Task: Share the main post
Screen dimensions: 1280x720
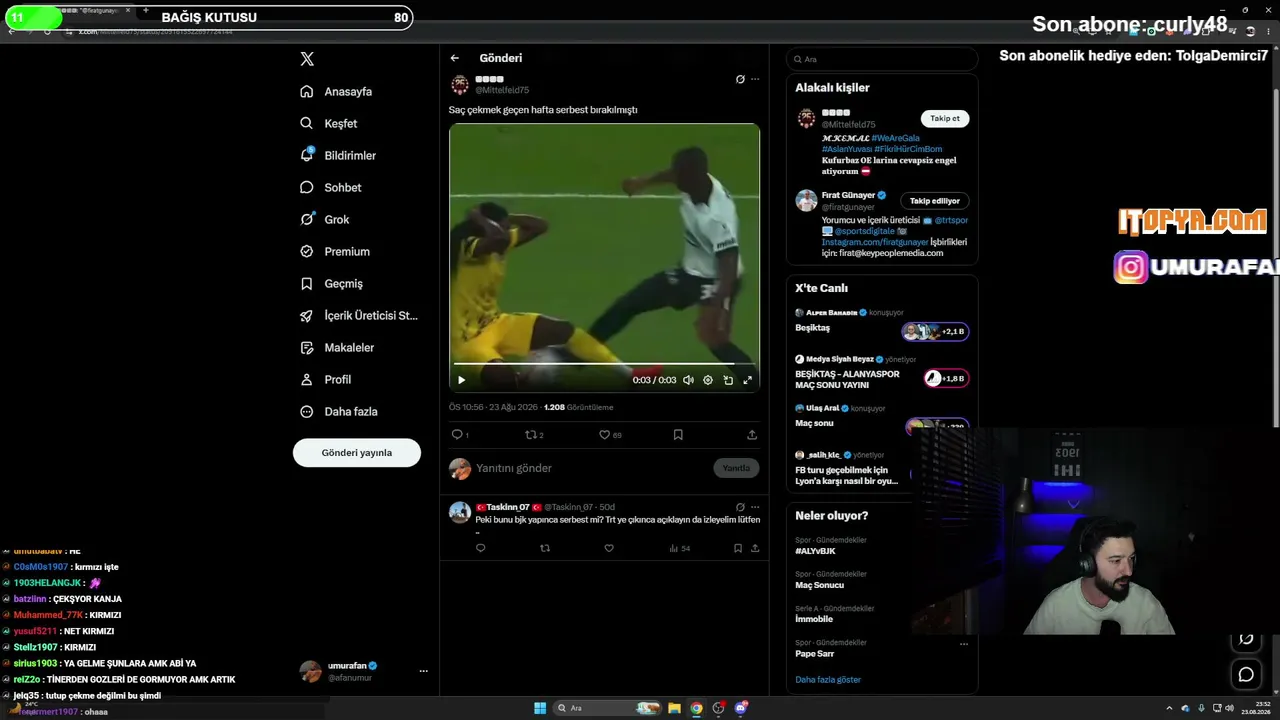Action: (752, 435)
